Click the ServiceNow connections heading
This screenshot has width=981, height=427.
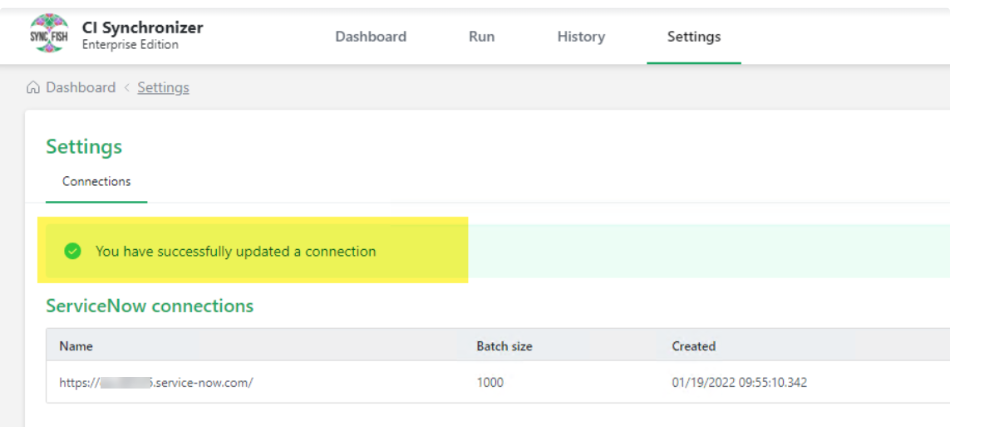point(150,306)
